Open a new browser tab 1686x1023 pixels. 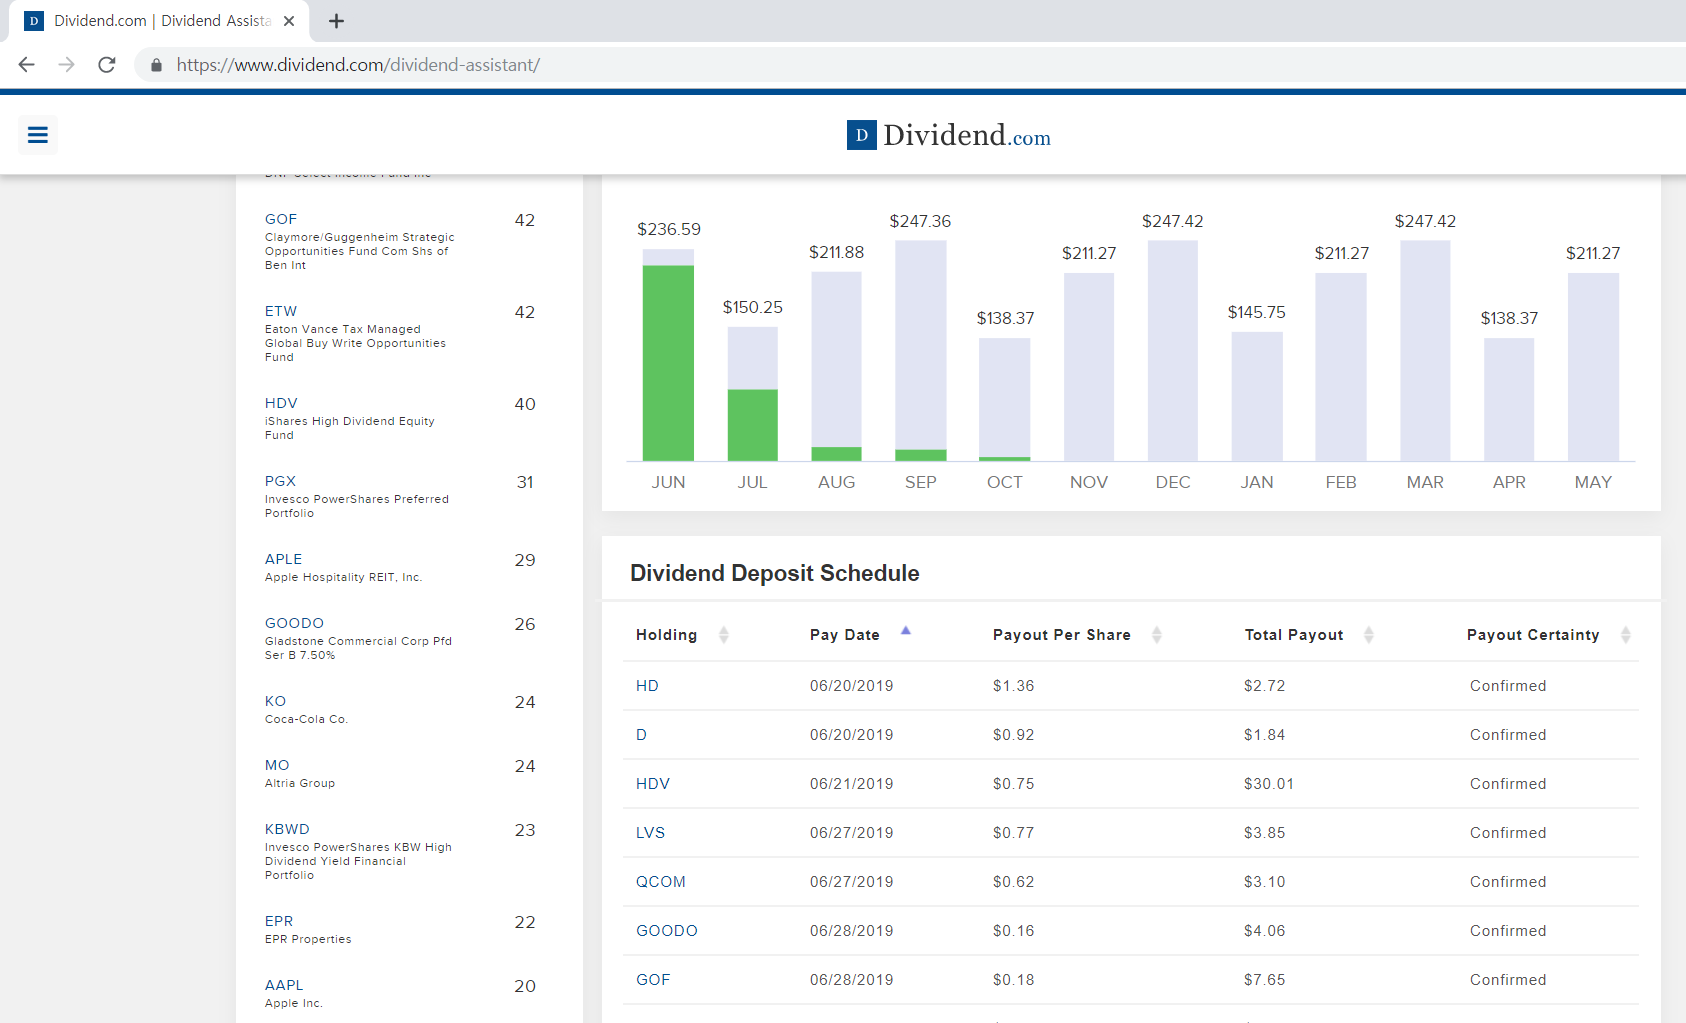pos(336,21)
